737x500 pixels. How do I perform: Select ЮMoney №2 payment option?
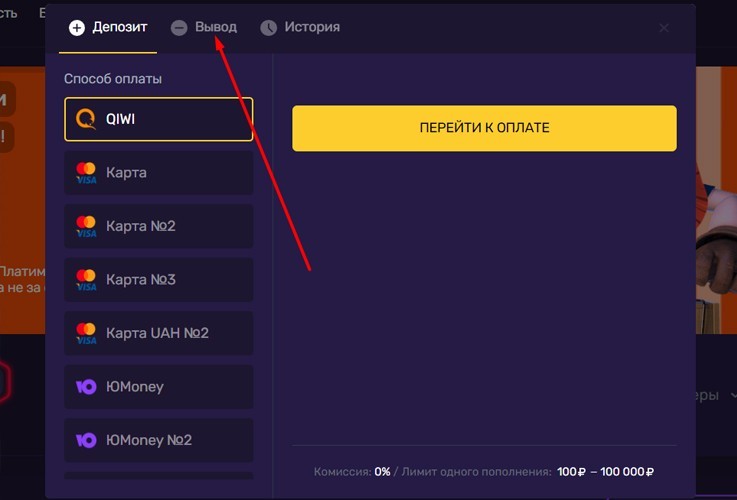point(158,440)
